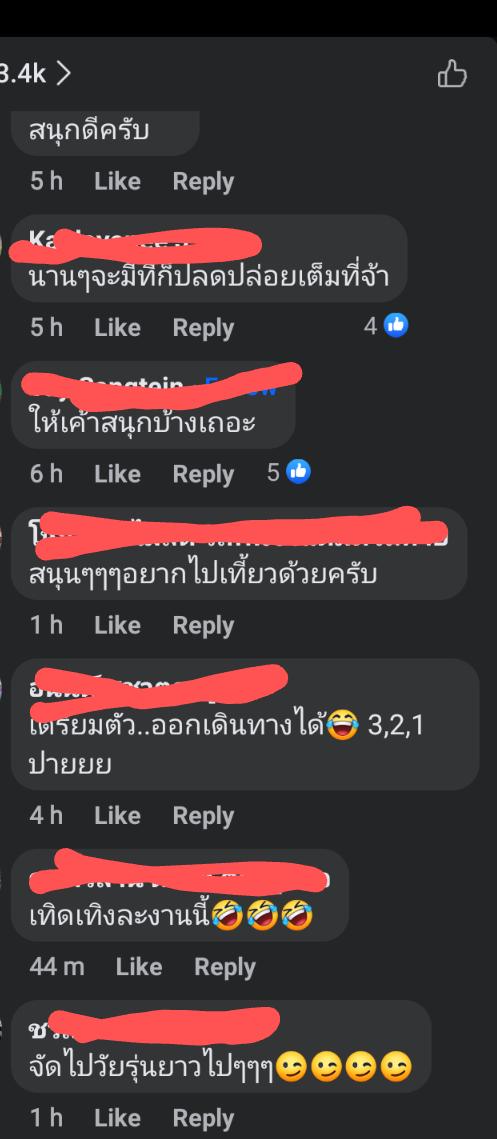
Task: Open the reactions list chevron beside 3.4k
Action: pyautogui.click(x=64, y=73)
